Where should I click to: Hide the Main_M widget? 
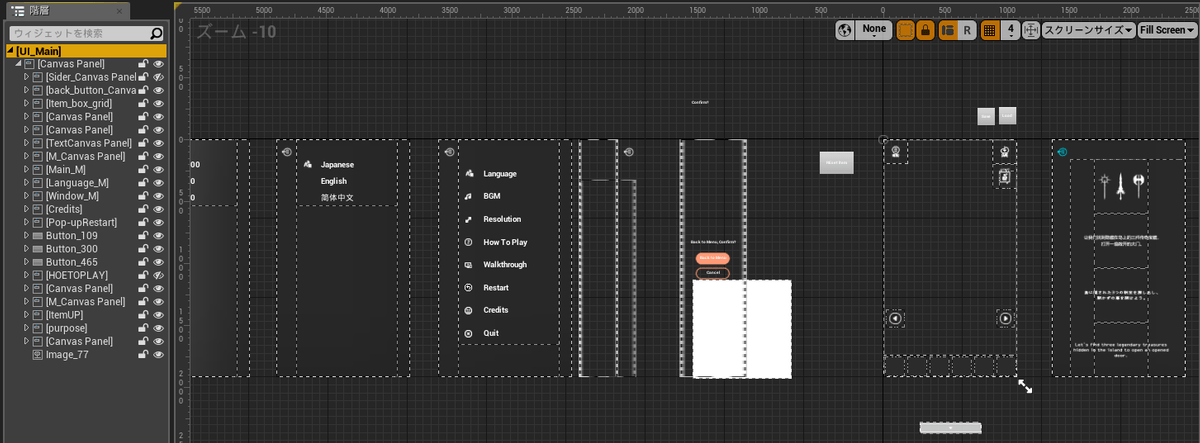158,169
